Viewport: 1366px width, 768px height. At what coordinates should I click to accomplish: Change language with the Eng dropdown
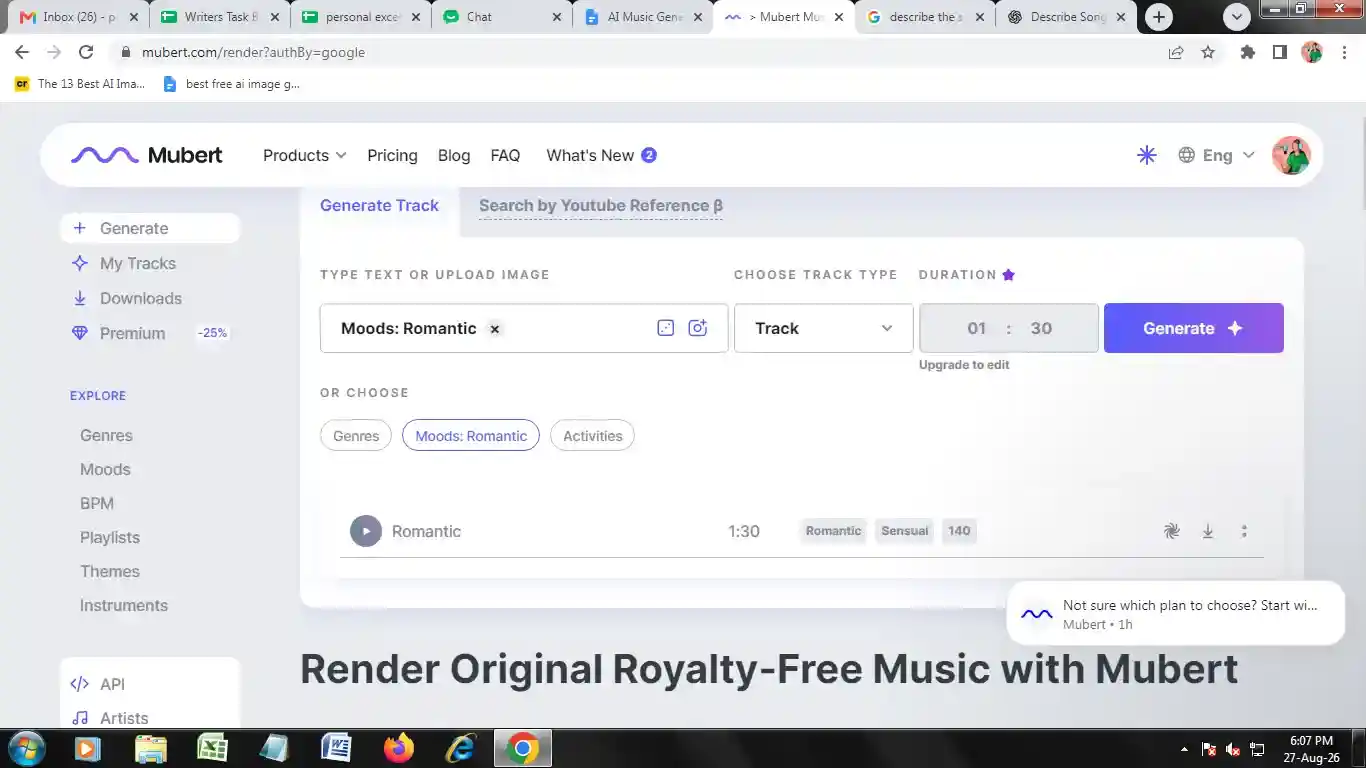(1216, 155)
